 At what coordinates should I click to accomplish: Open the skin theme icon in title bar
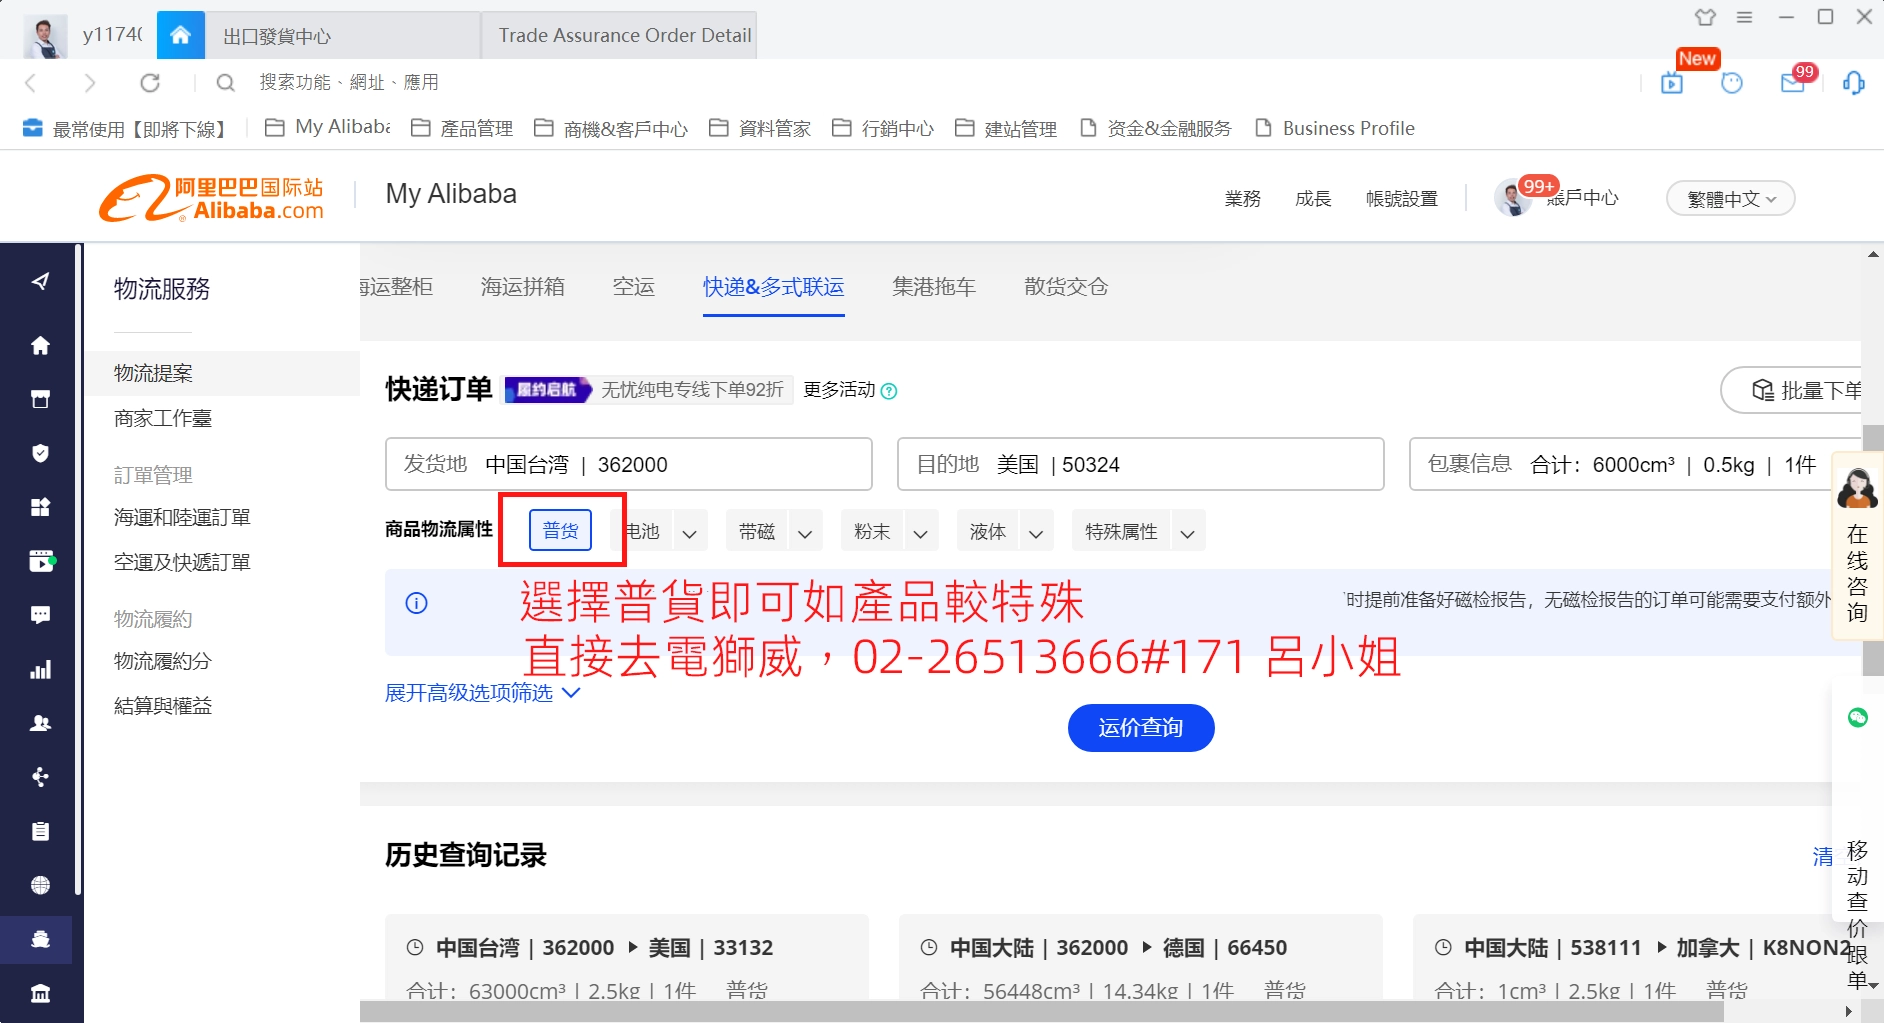pos(1705,17)
